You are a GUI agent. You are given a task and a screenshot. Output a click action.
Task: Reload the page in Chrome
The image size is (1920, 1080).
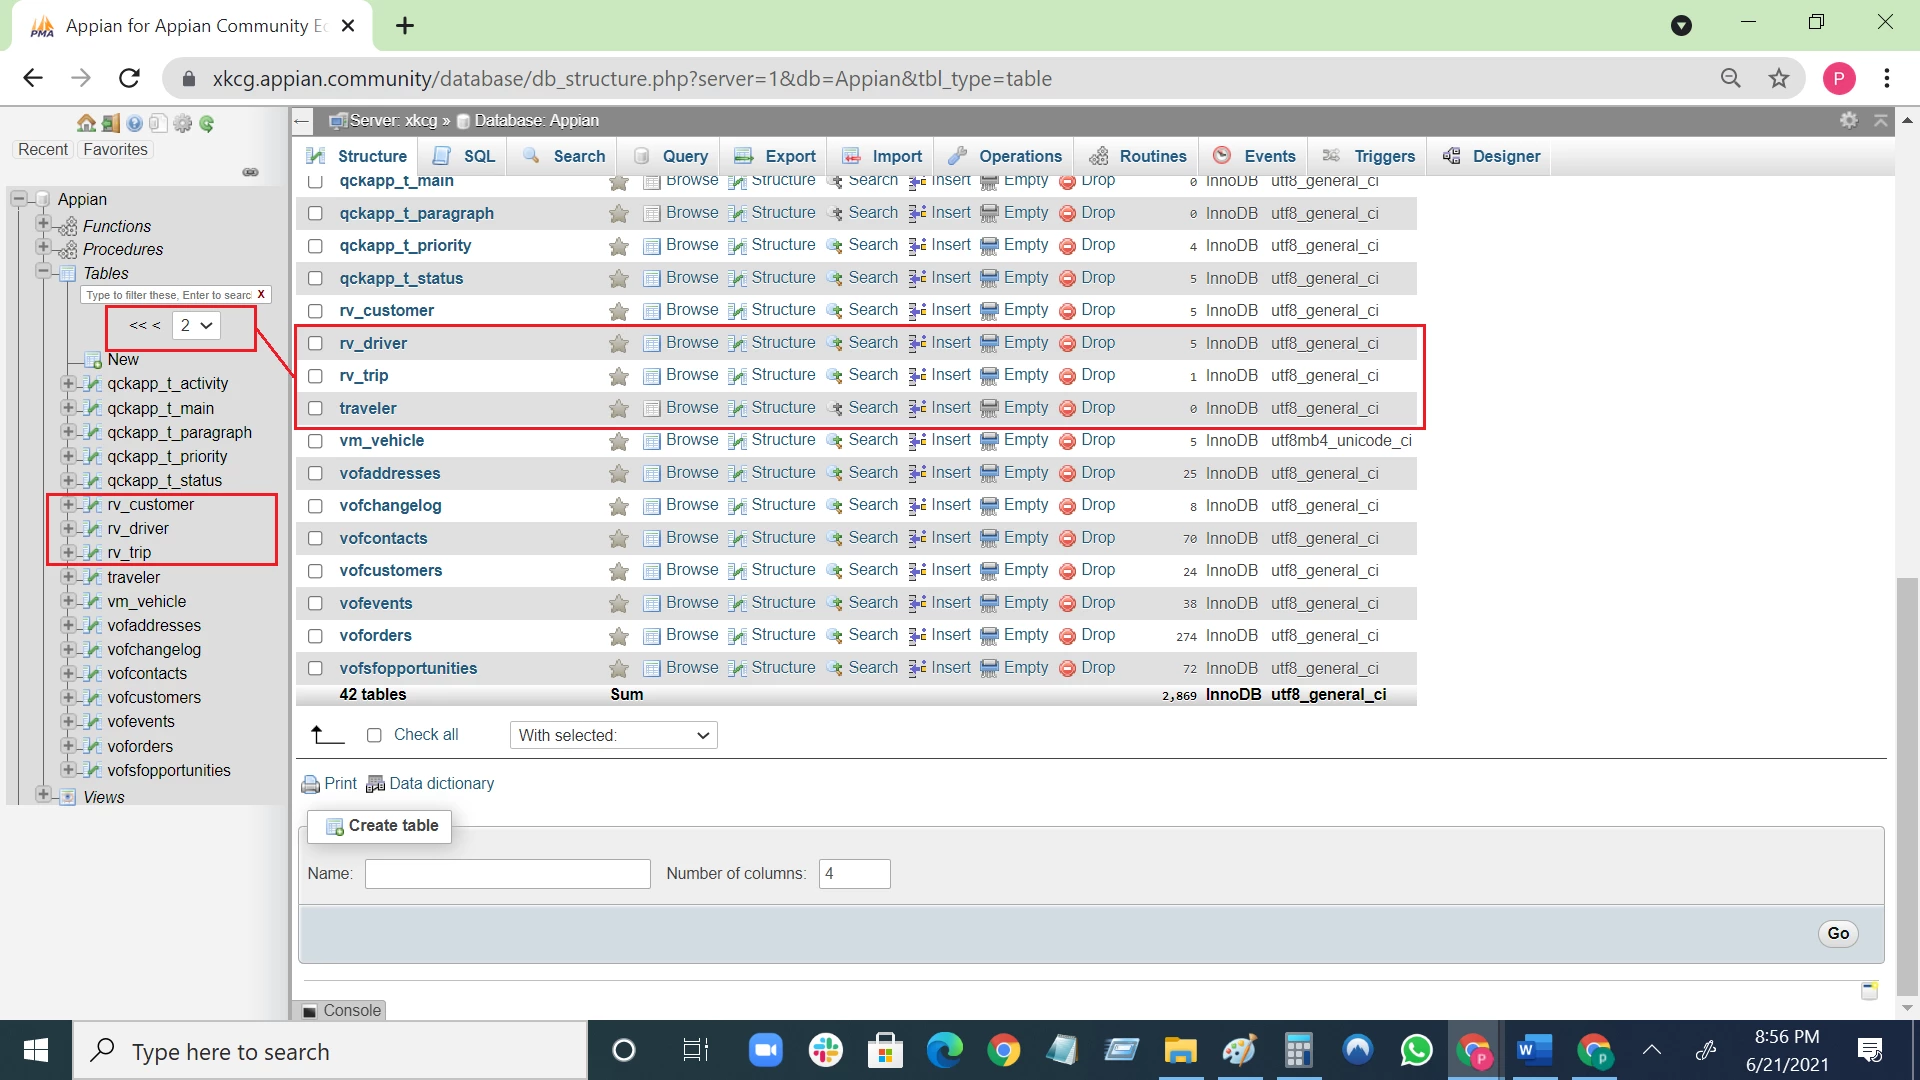tap(129, 78)
